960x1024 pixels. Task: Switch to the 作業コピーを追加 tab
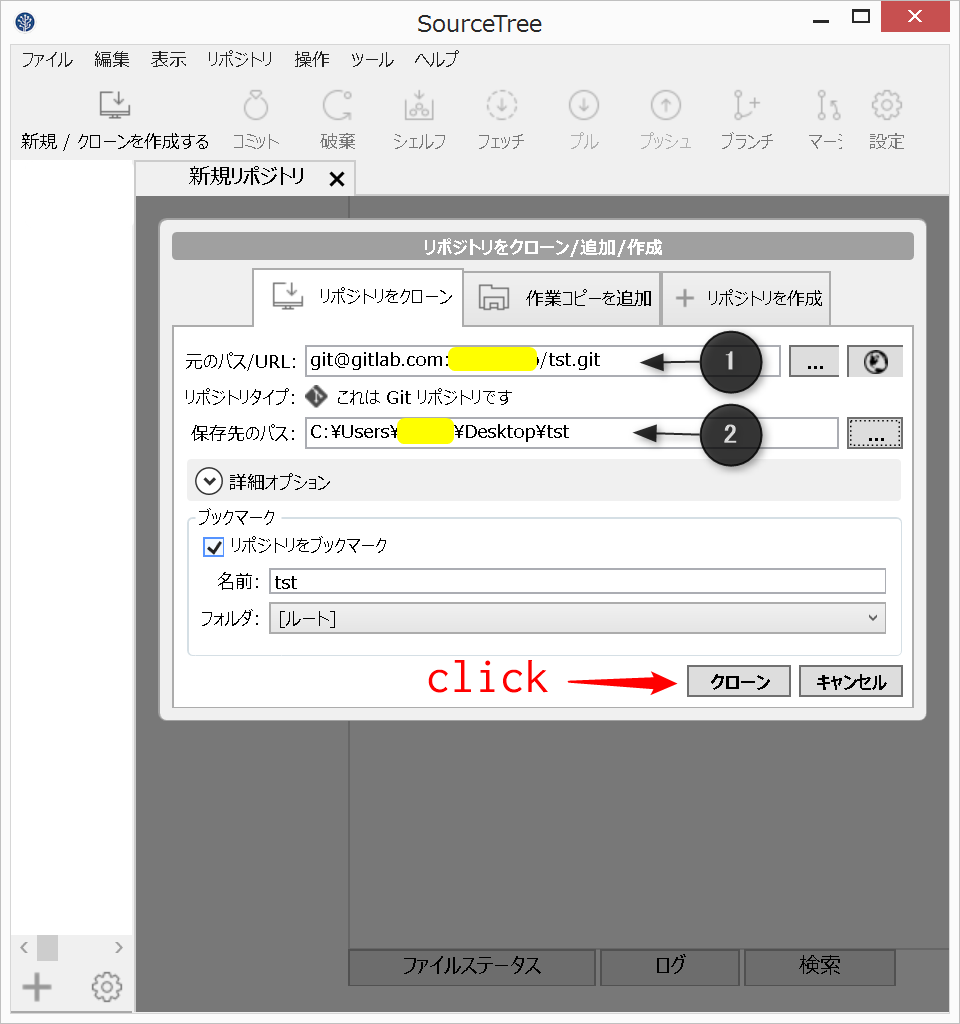(x=563, y=298)
